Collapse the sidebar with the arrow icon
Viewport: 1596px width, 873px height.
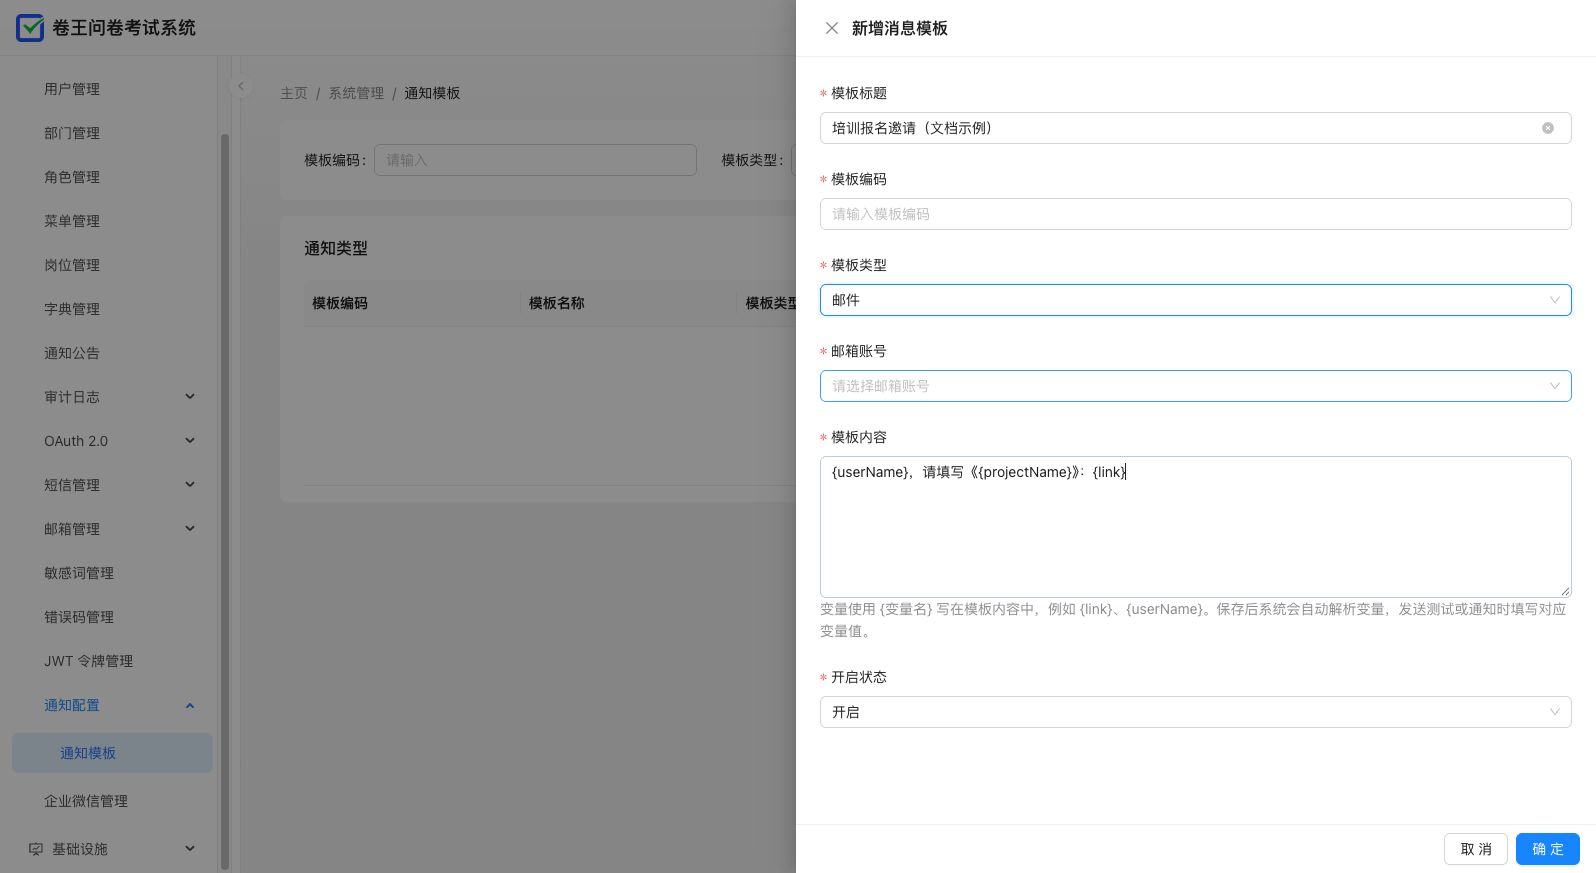[240, 86]
